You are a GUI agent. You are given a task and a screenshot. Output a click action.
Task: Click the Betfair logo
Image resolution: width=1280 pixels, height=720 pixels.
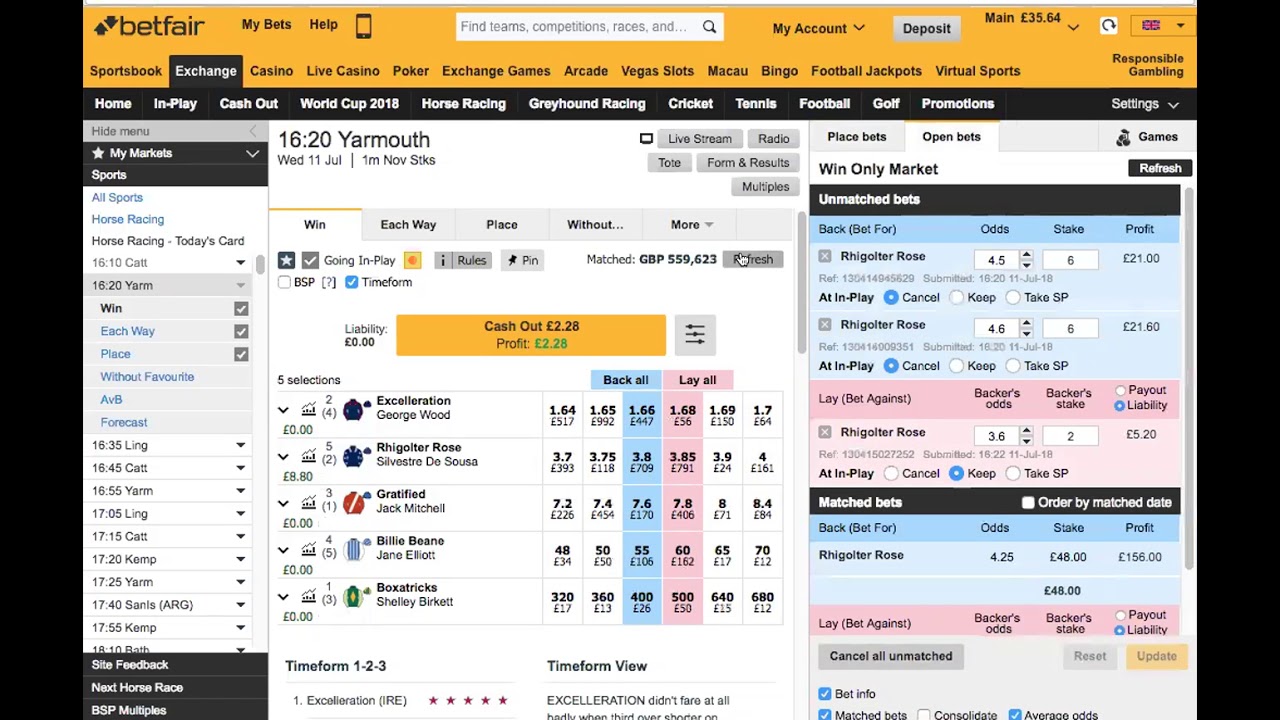tap(149, 26)
